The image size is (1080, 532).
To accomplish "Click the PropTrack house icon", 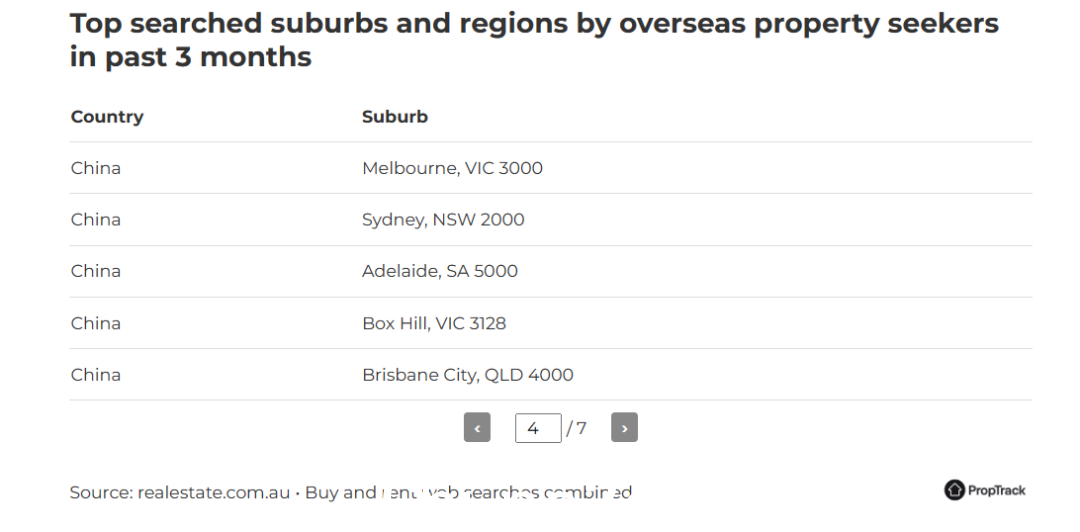I will (x=954, y=490).
